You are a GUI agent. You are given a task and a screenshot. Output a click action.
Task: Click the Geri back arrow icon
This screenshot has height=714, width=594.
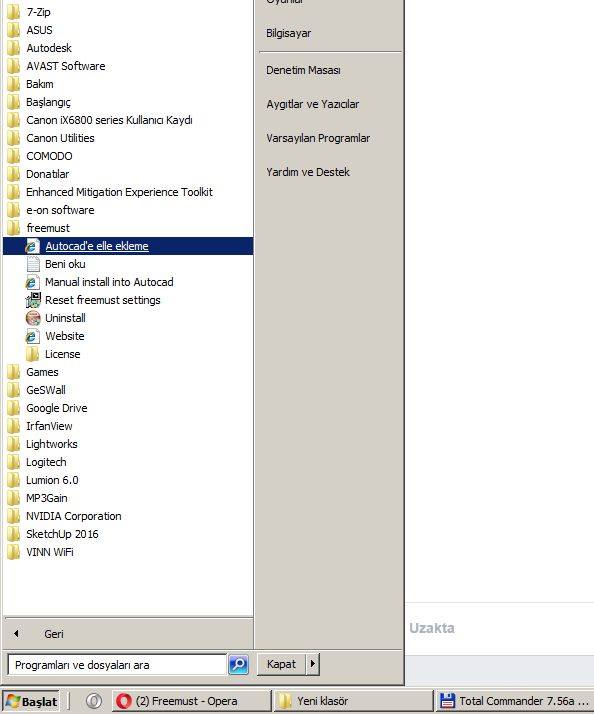(x=16, y=633)
